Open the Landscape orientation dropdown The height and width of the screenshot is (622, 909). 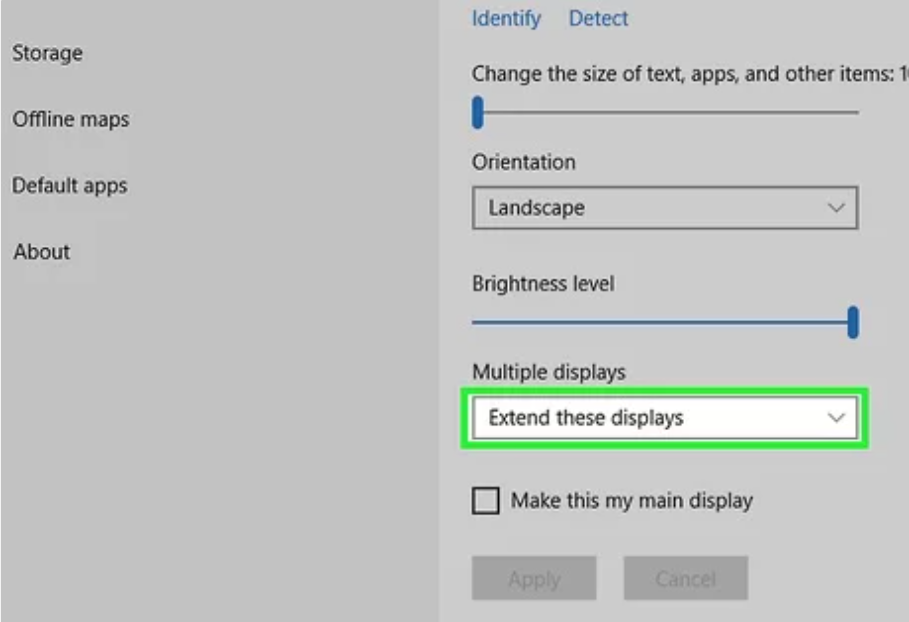tap(665, 208)
